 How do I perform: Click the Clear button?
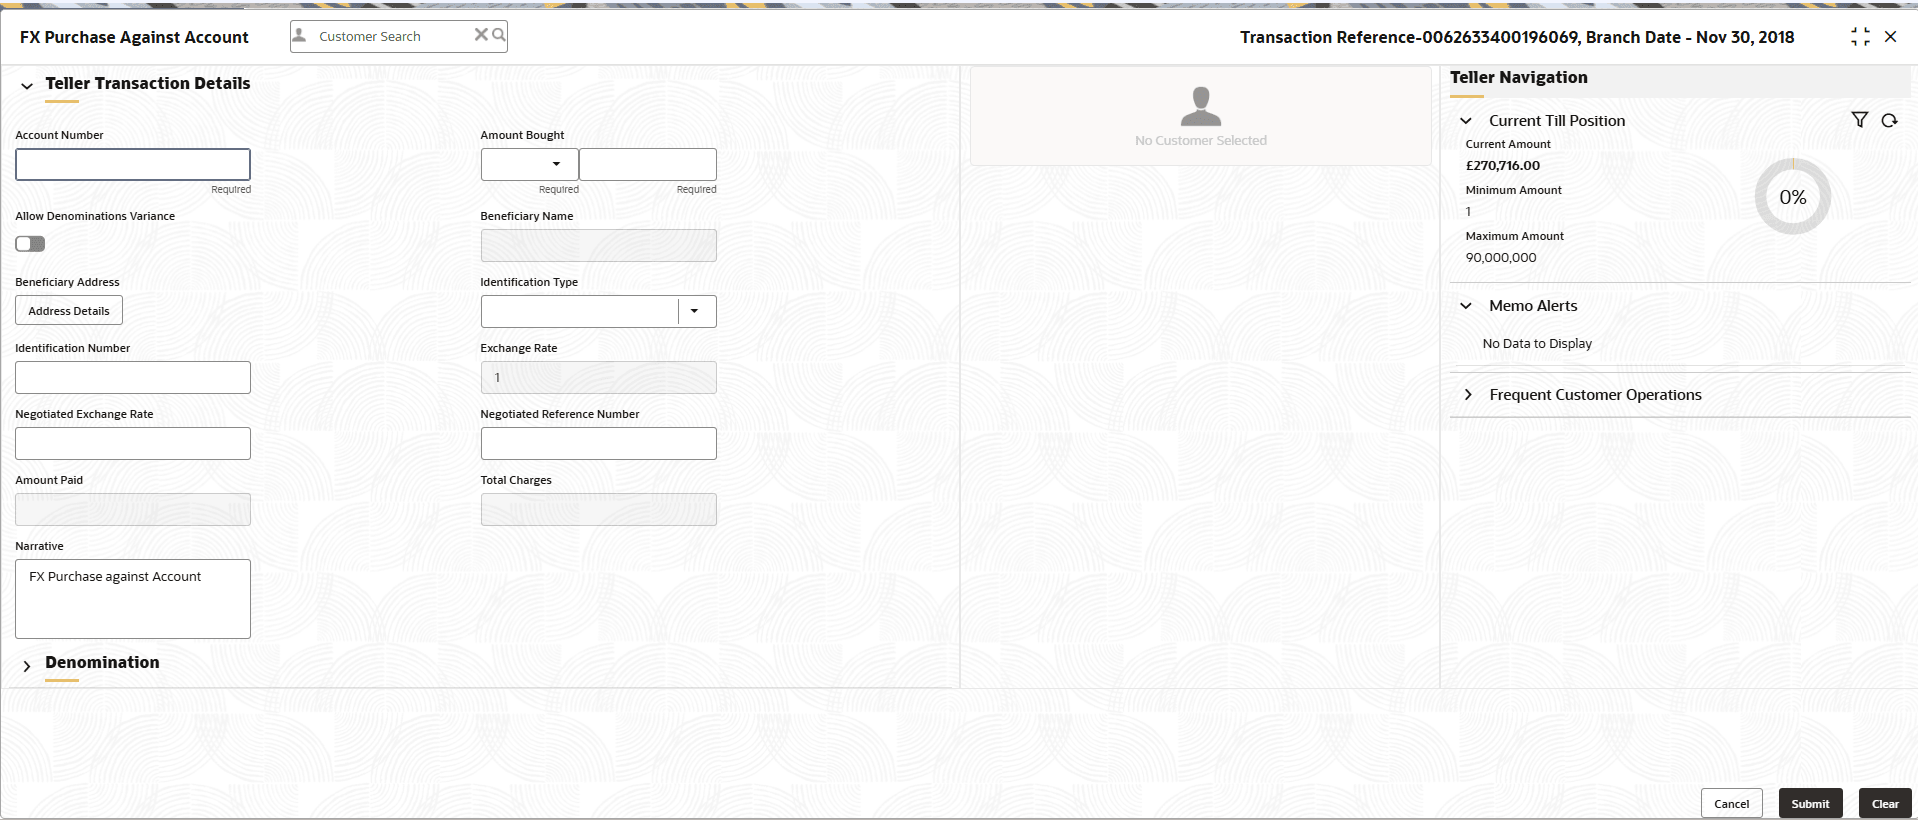tap(1885, 803)
